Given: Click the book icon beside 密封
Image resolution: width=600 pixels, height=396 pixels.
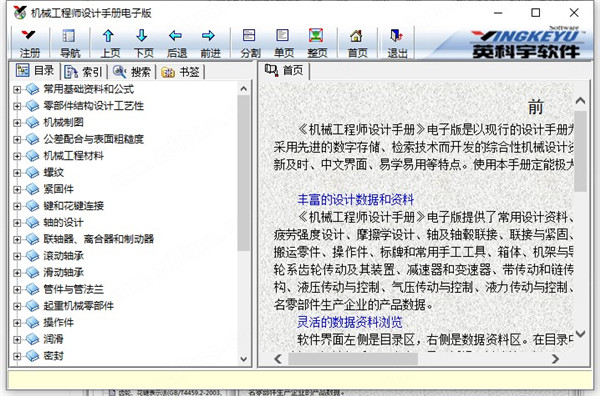Looking at the screenshot, I should pyautogui.click(x=33, y=356).
